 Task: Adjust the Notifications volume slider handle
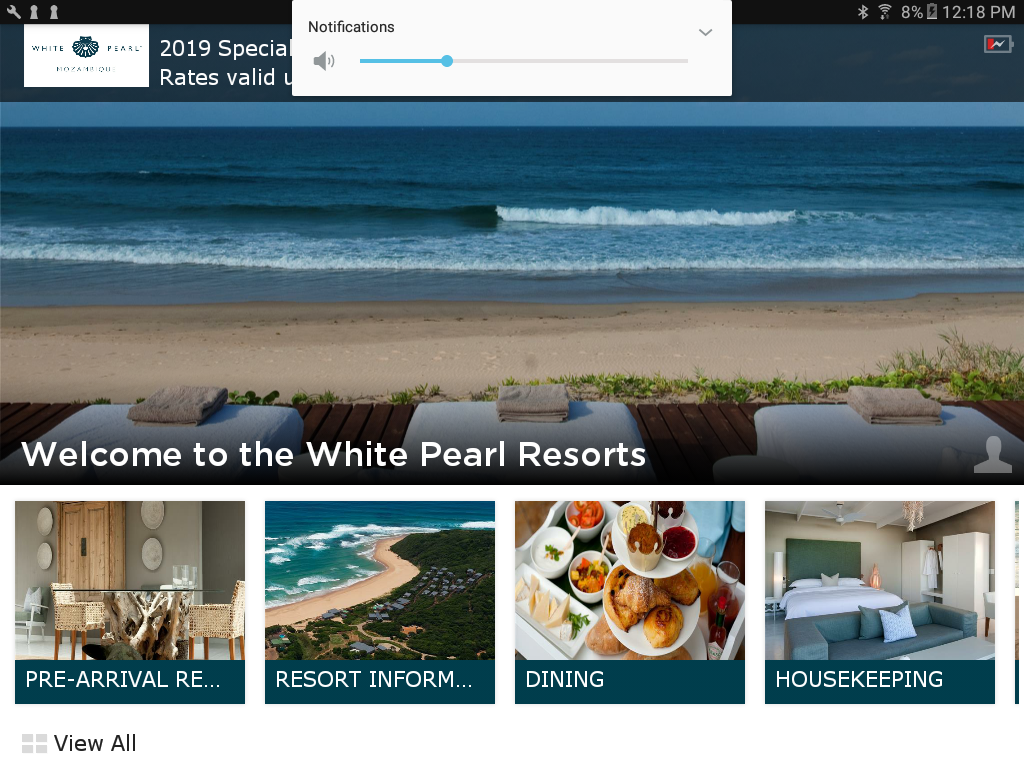pyautogui.click(x=447, y=61)
